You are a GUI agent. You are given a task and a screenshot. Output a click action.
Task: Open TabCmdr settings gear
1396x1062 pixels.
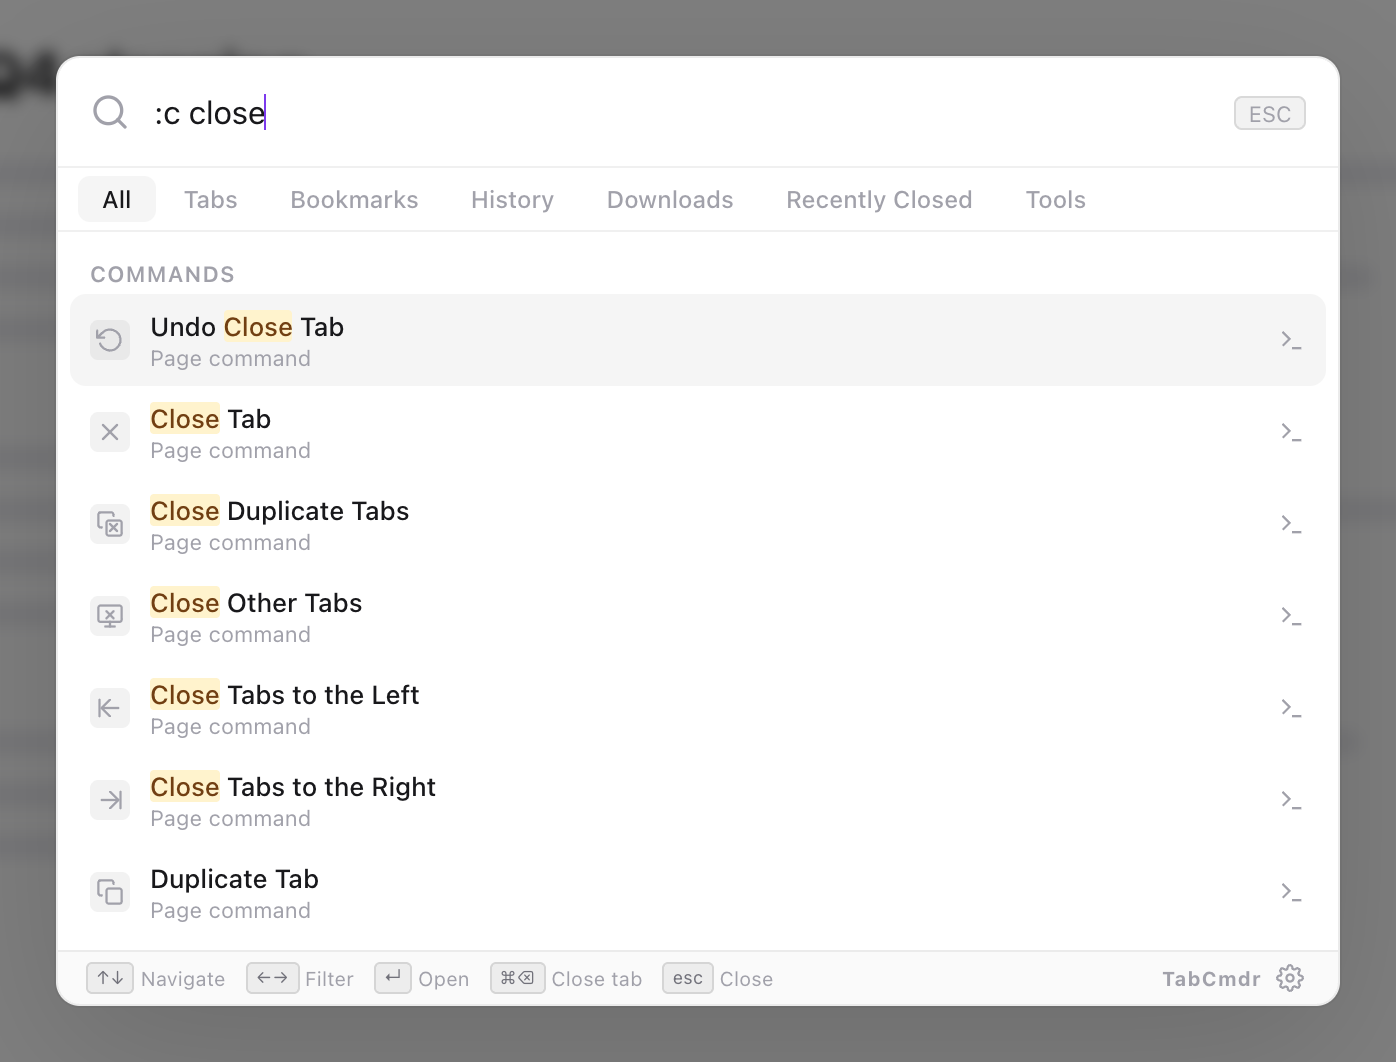pyautogui.click(x=1290, y=978)
